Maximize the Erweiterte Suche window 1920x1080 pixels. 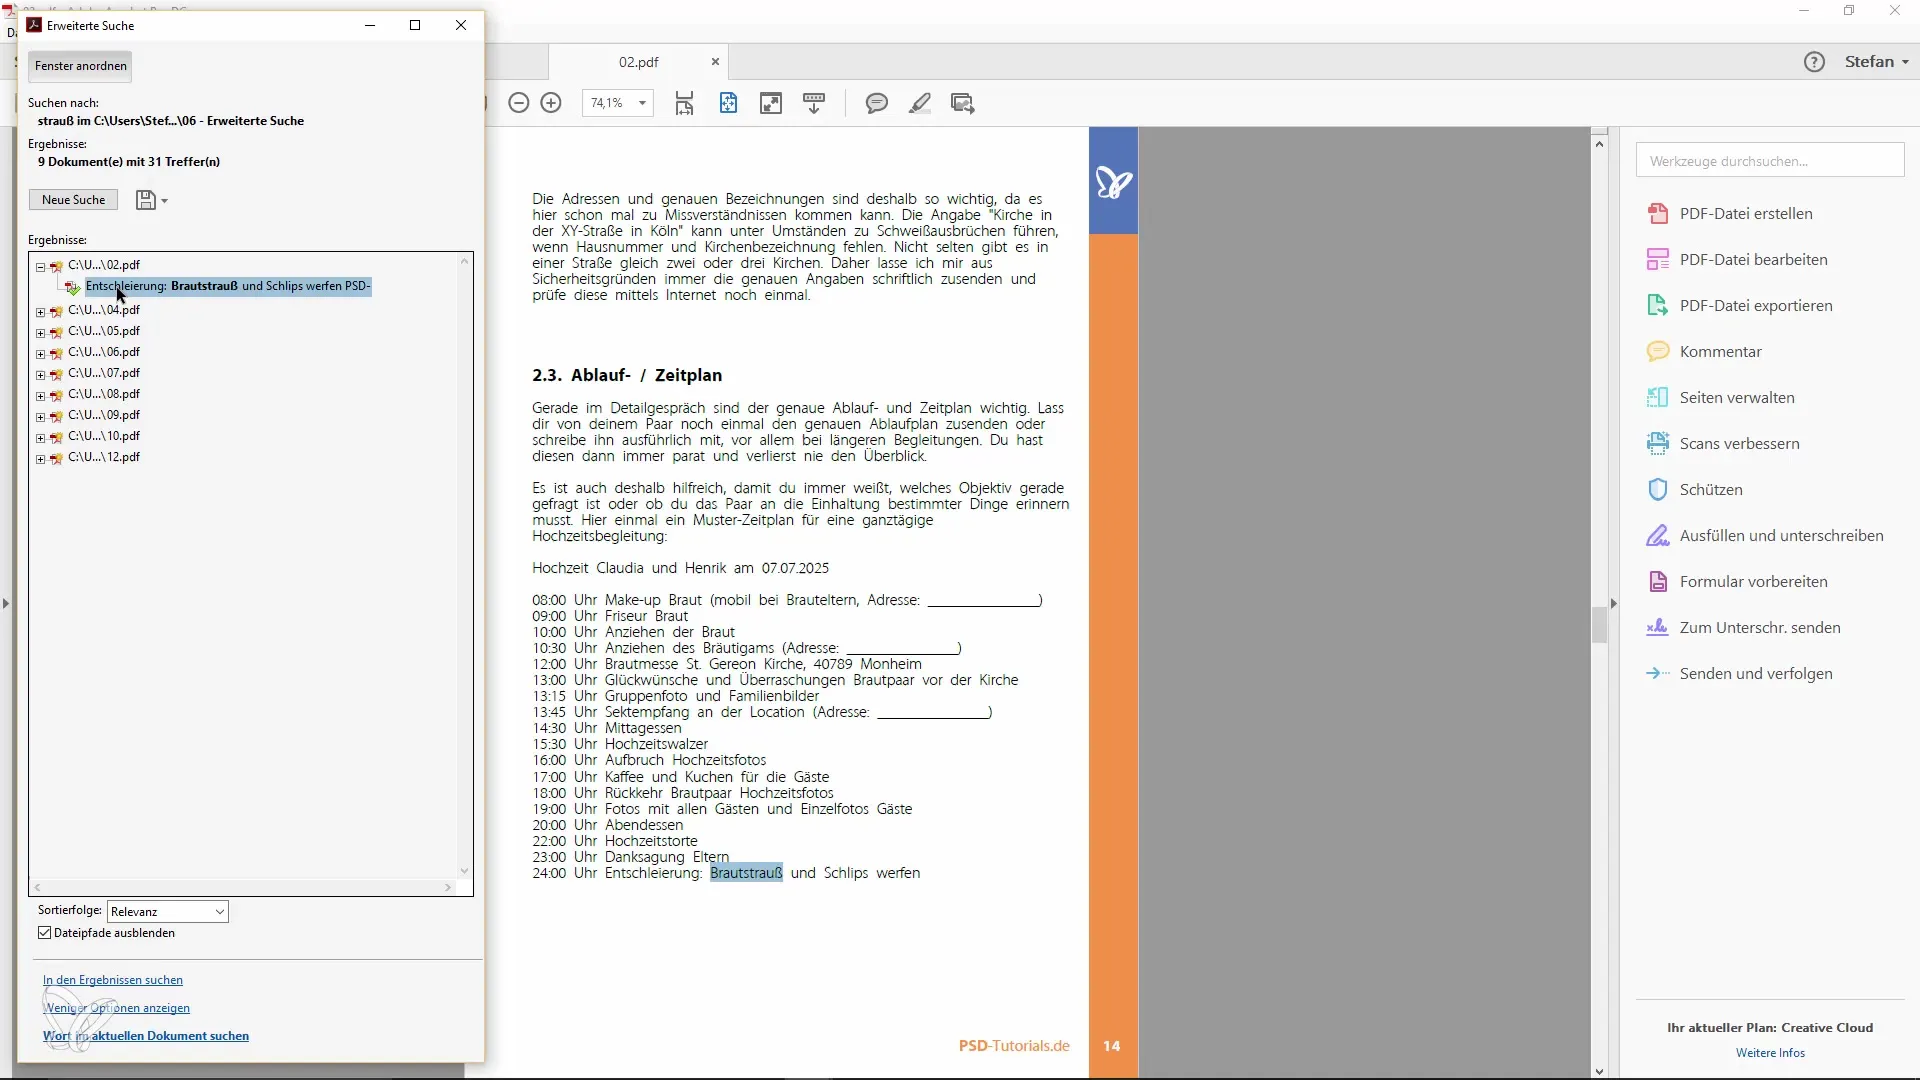(x=415, y=25)
